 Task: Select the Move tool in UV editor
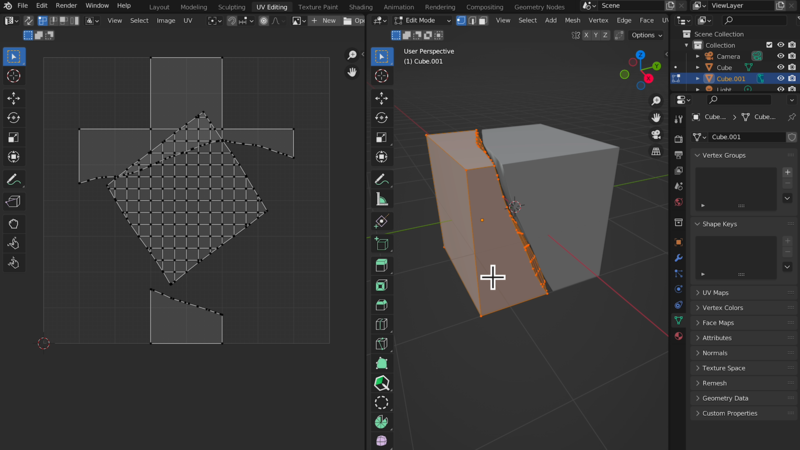tap(14, 98)
